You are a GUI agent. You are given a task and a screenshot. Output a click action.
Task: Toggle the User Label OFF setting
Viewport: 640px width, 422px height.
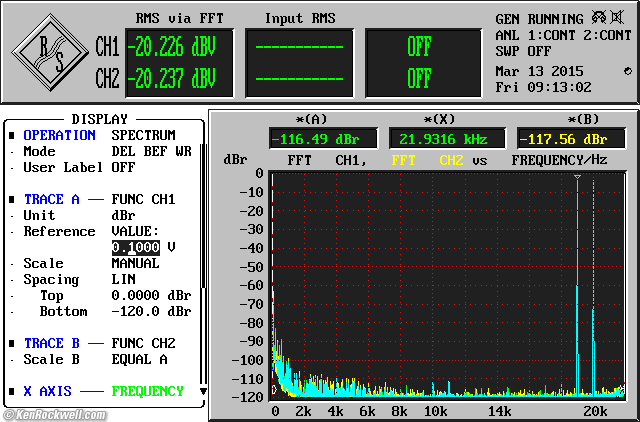coord(123,167)
